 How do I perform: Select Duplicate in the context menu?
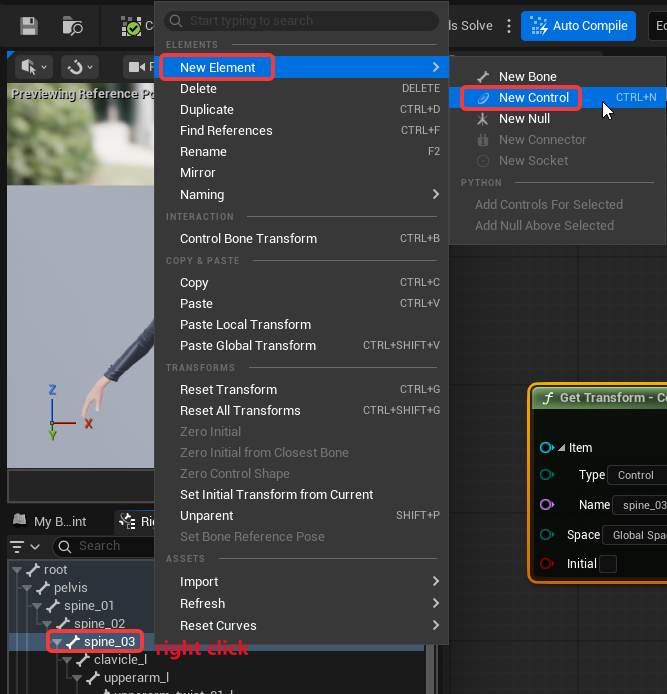pyautogui.click(x=301, y=109)
